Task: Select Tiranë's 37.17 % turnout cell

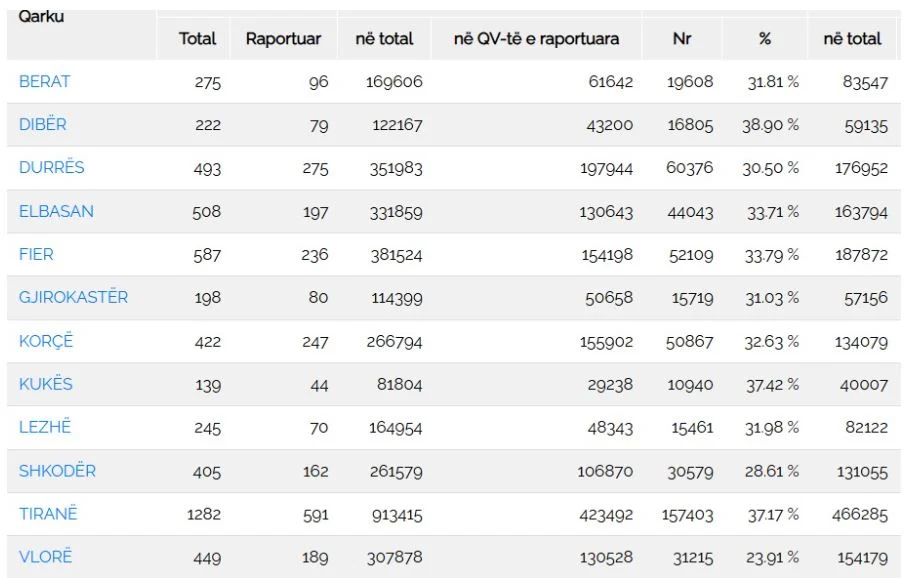Action: pyautogui.click(x=773, y=514)
